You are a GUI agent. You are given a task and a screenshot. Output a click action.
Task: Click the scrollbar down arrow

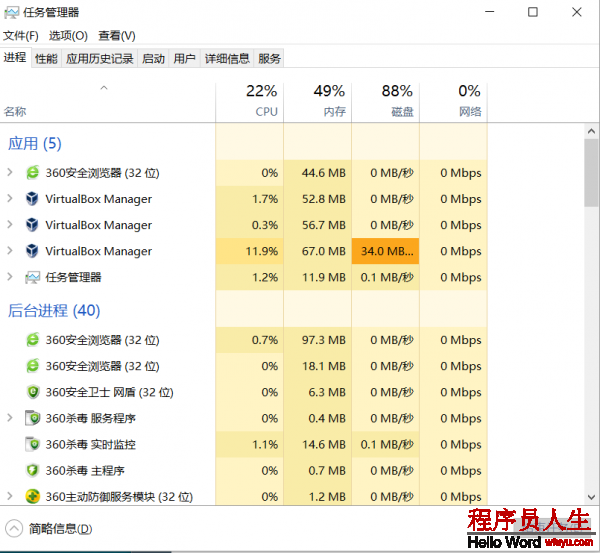[591, 497]
